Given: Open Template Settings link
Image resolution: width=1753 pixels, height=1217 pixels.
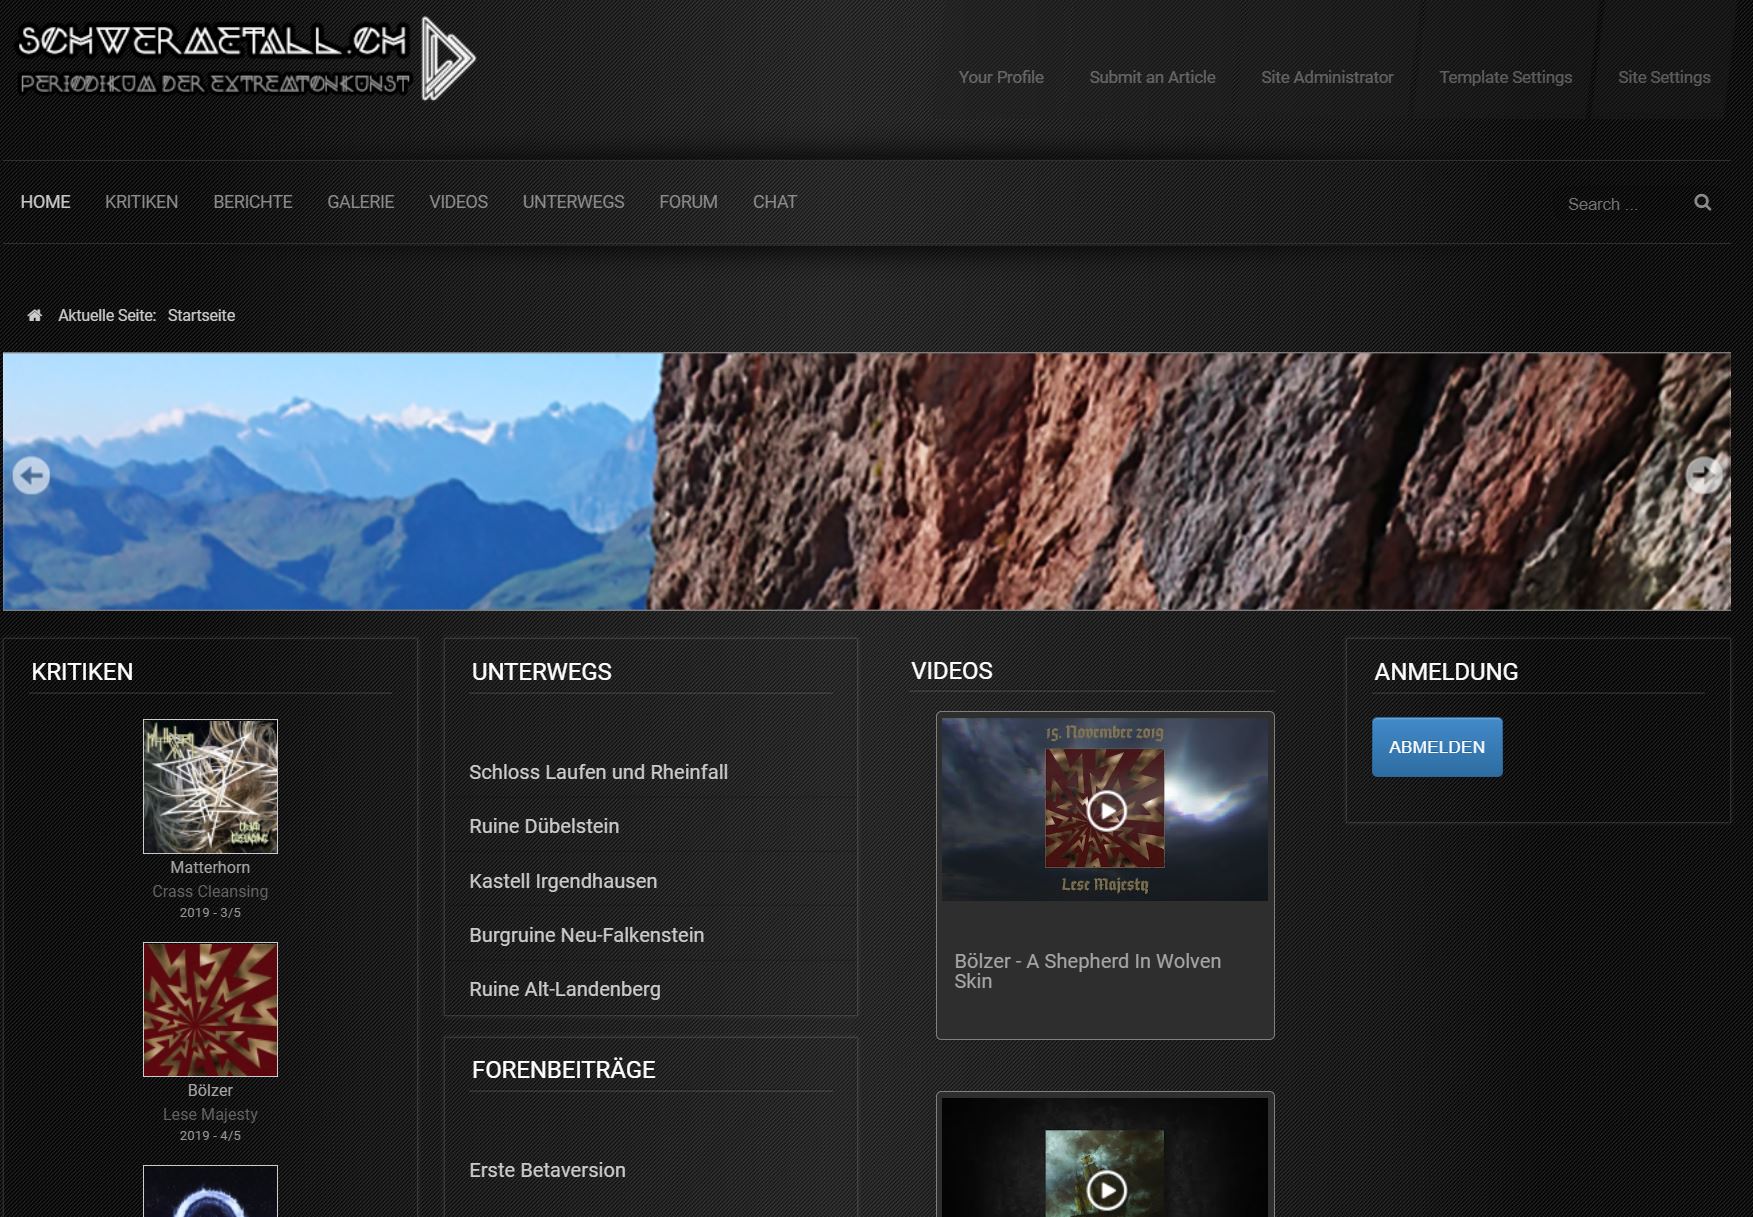Looking at the screenshot, I should click(1505, 77).
